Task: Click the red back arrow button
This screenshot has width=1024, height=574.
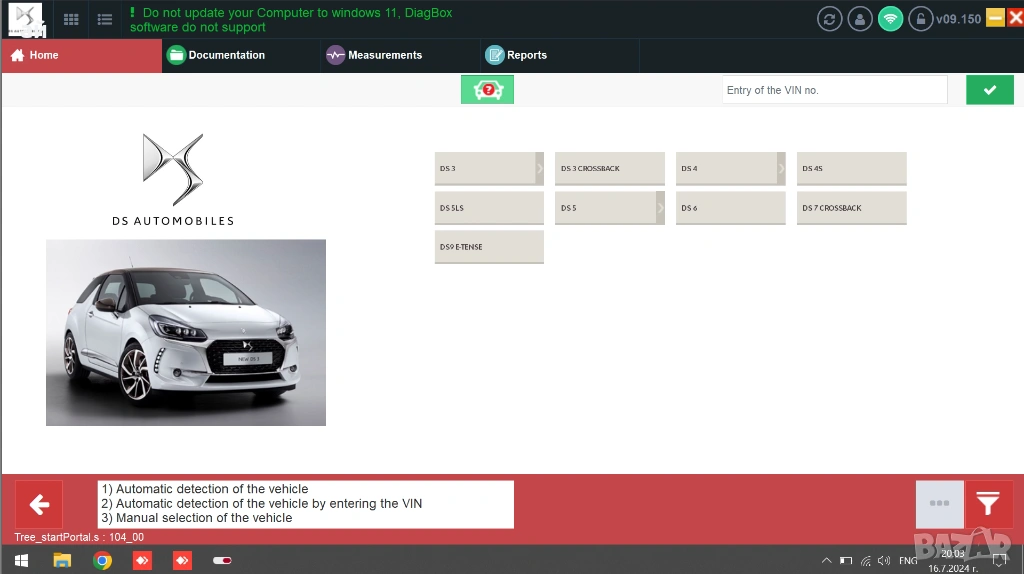Action: (39, 505)
